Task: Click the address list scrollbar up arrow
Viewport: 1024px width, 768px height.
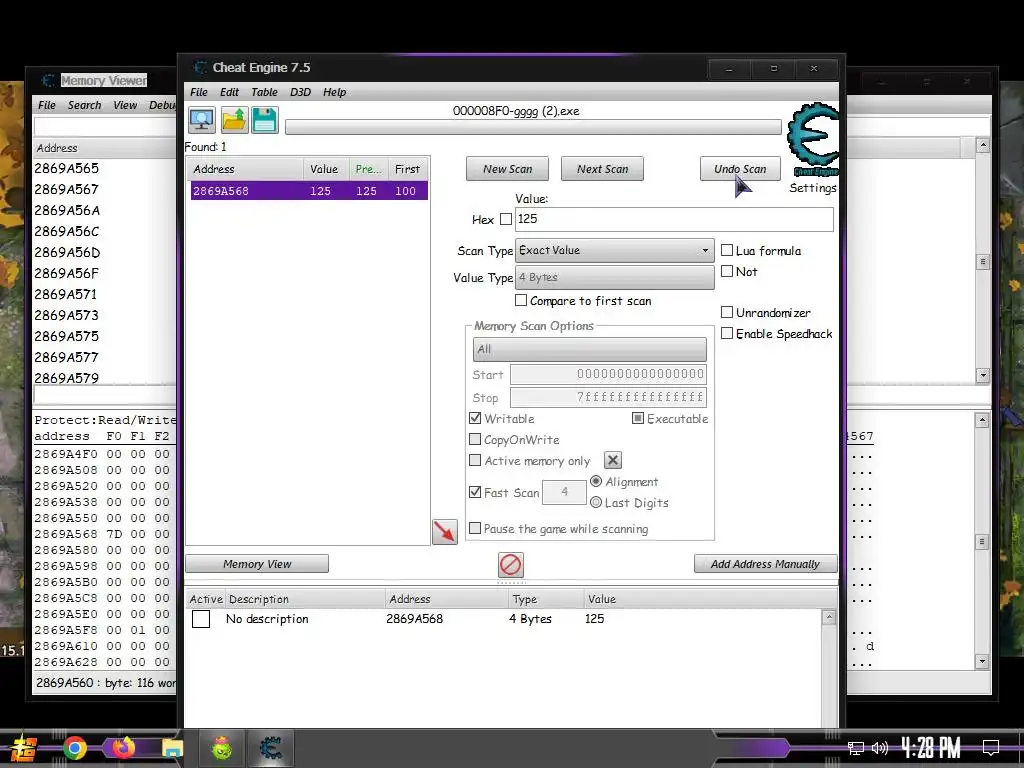Action: 829,617
